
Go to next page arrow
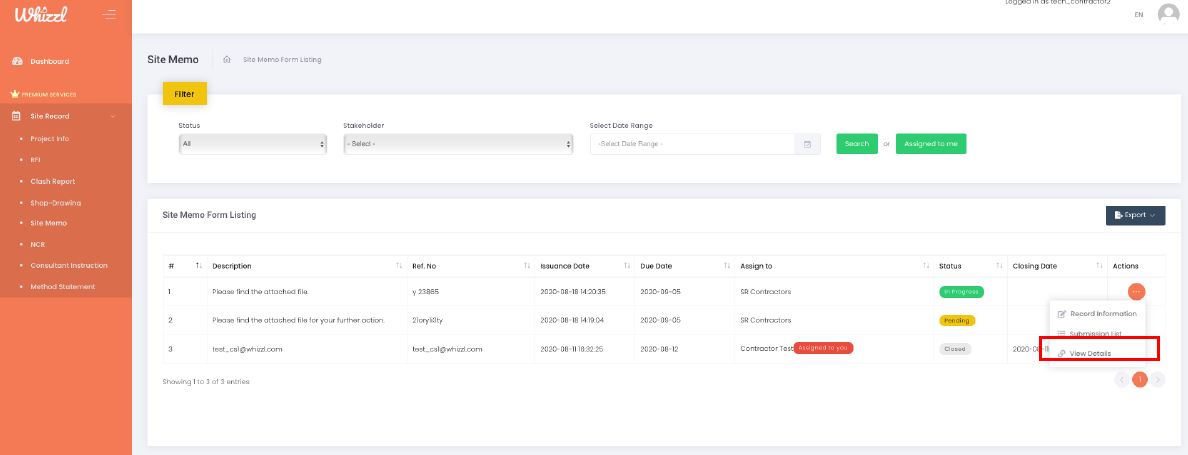click(1157, 380)
